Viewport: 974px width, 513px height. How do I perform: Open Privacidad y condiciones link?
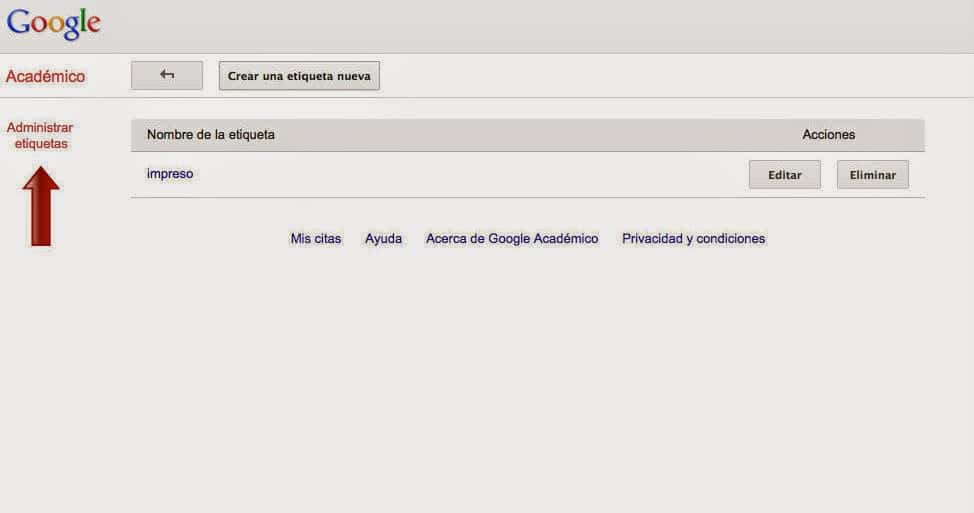coord(693,238)
